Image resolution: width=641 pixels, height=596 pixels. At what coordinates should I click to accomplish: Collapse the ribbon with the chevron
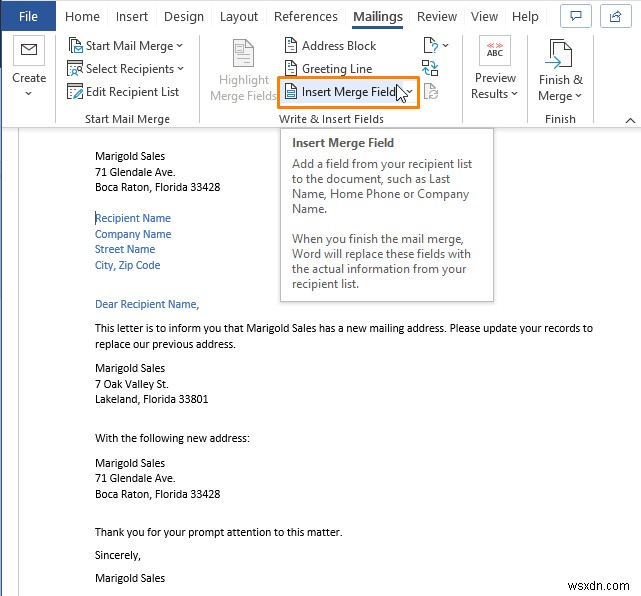[630, 120]
